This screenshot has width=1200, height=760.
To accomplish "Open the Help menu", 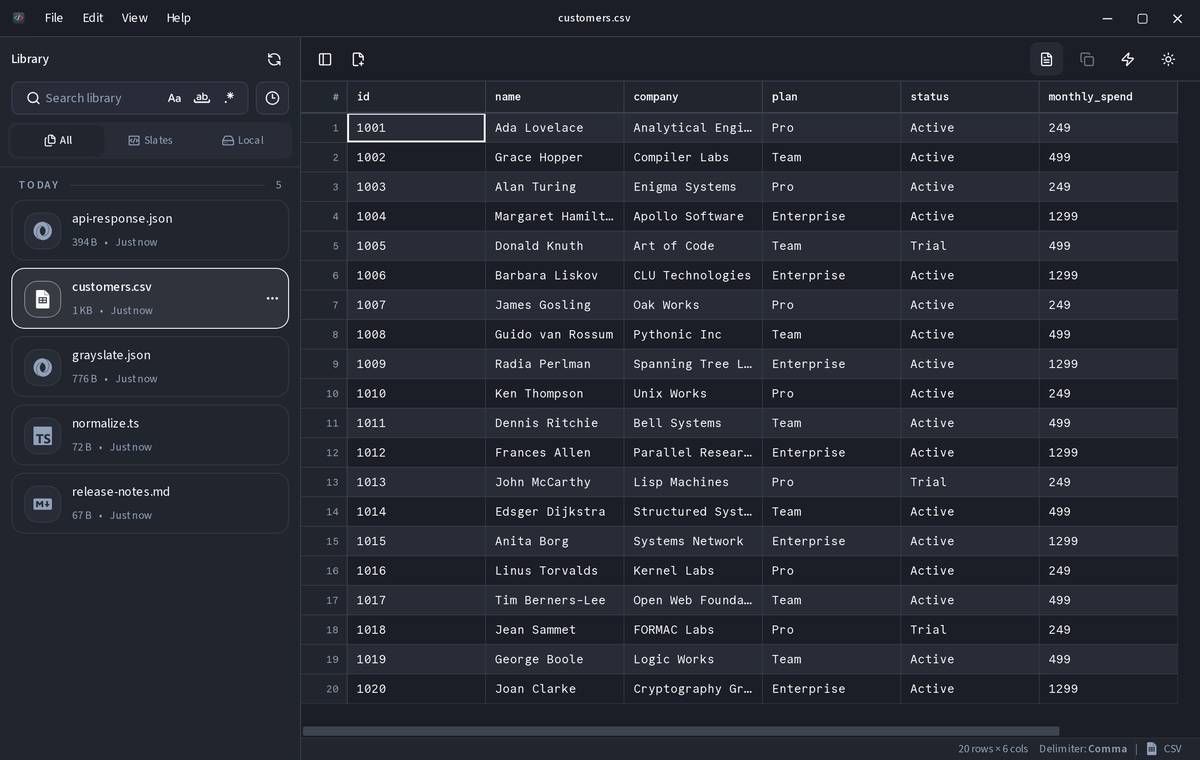I will [178, 18].
